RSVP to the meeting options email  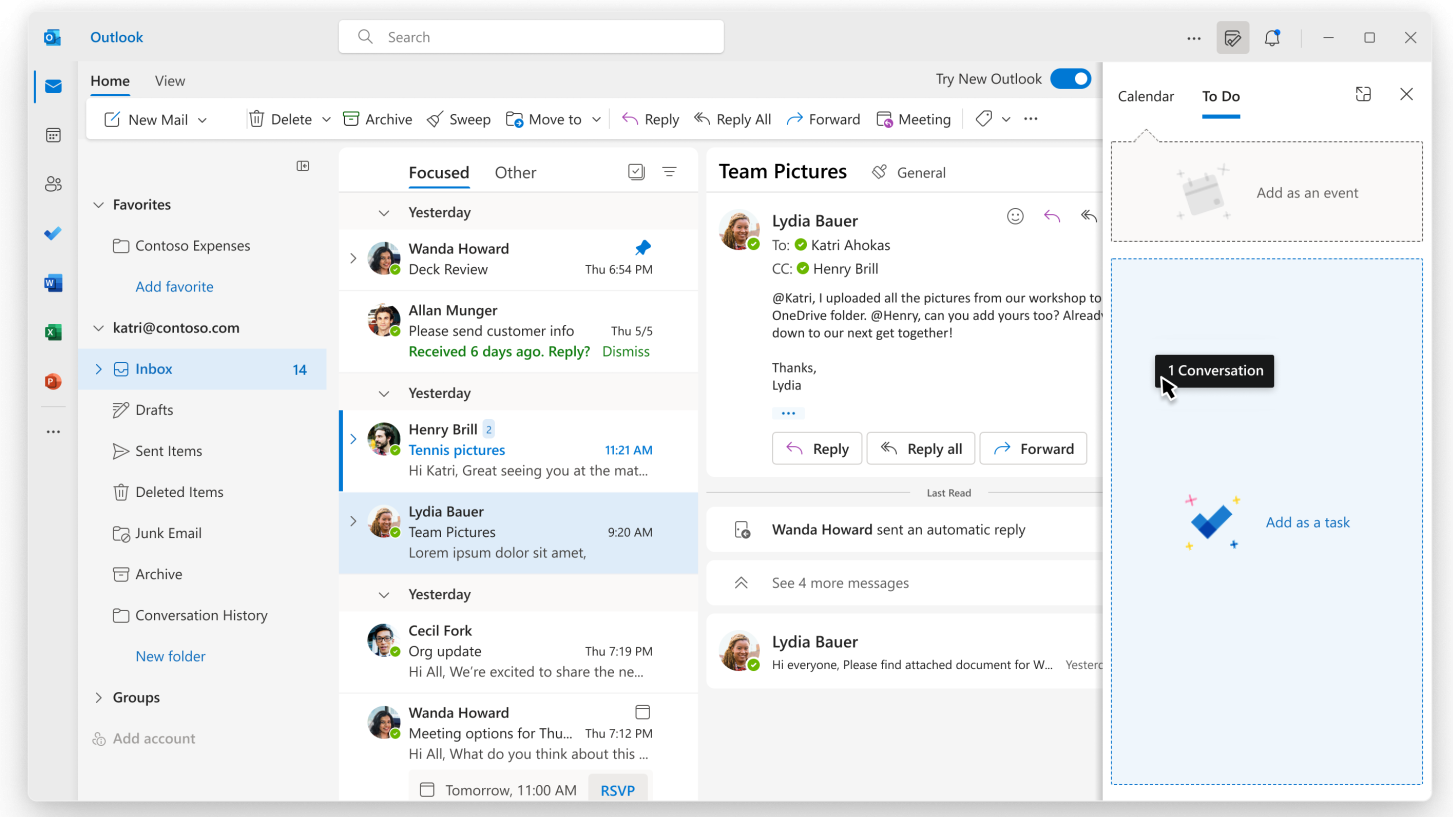pos(618,790)
